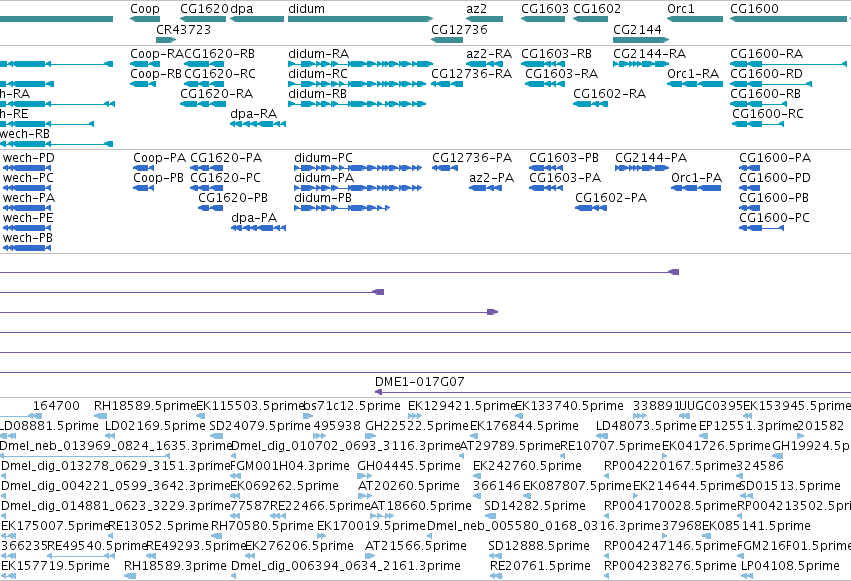The height and width of the screenshot is (581, 851).
Task: Click the EK170019.5prime EST label
Action: point(371,526)
